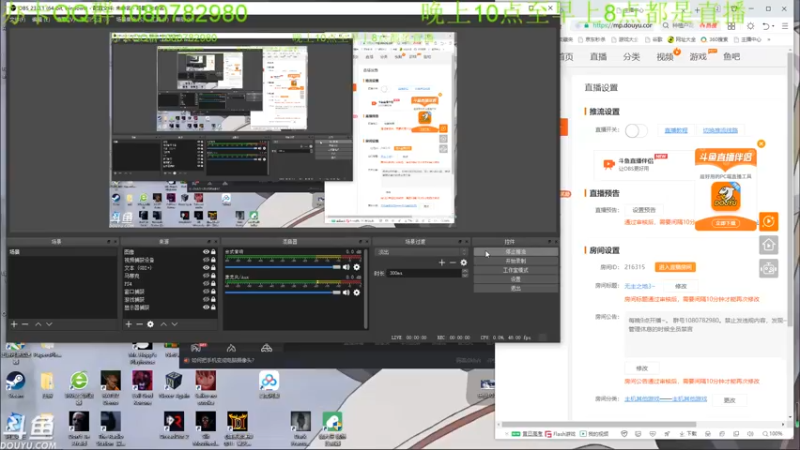Toggle lock on 显示器捕获 source
The height and width of the screenshot is (450, 800).
point(213,308)
